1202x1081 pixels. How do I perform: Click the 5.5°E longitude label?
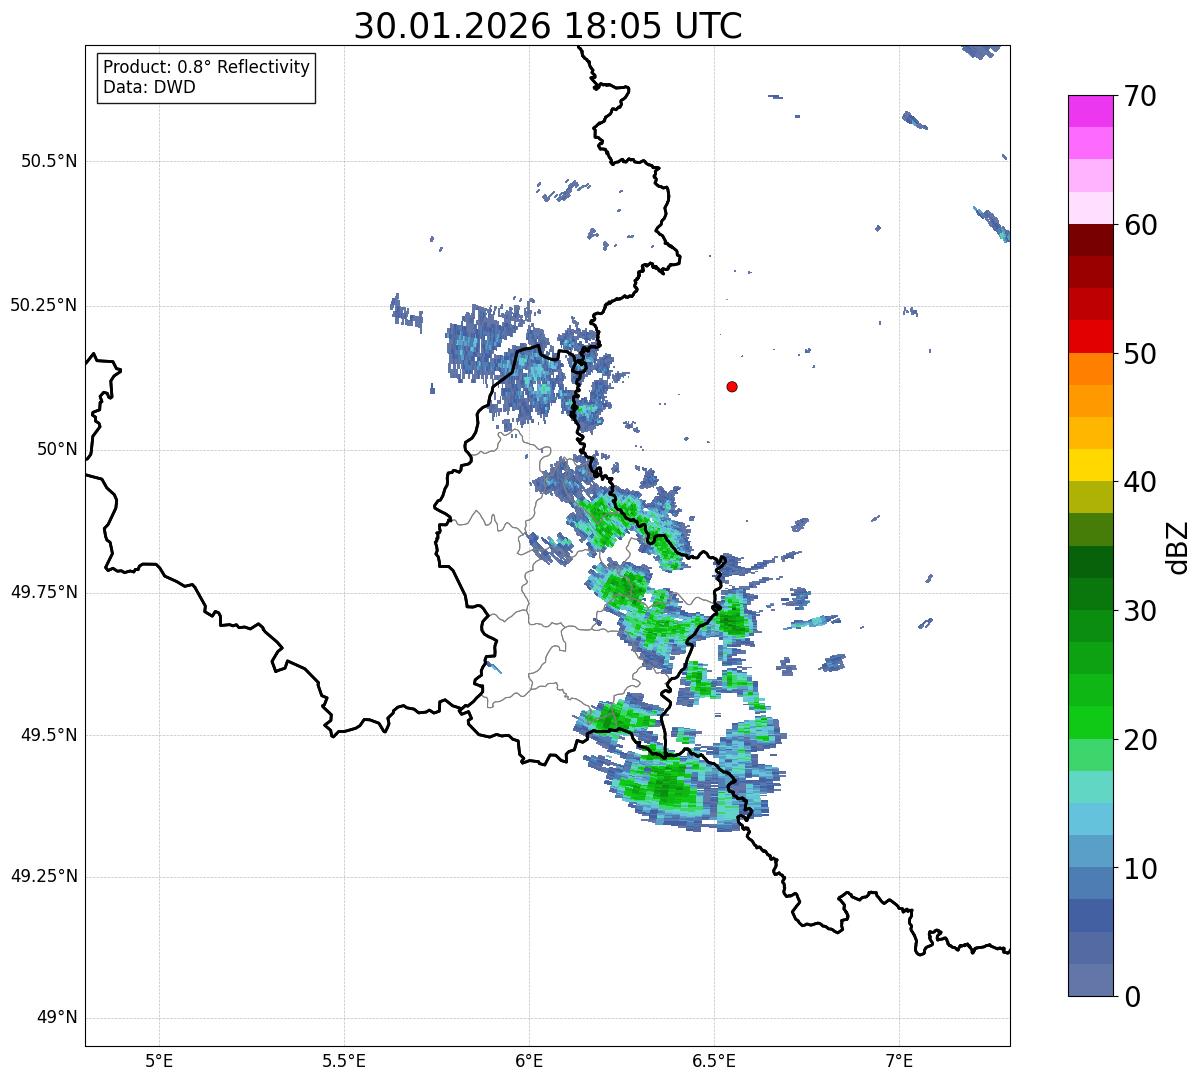(x=344, y=1061)
